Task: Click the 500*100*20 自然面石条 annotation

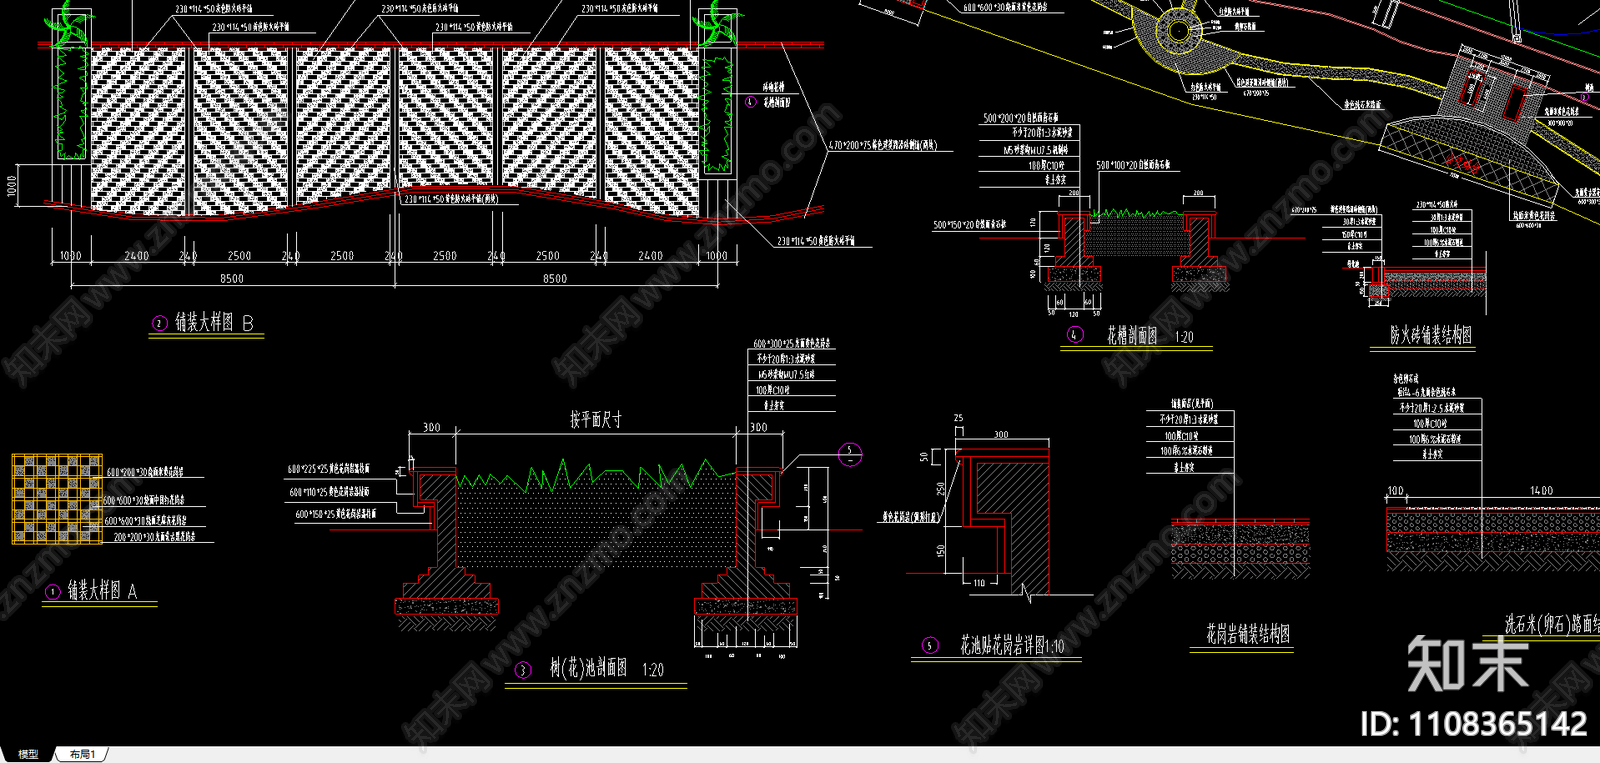Action: pos(1133,165)
